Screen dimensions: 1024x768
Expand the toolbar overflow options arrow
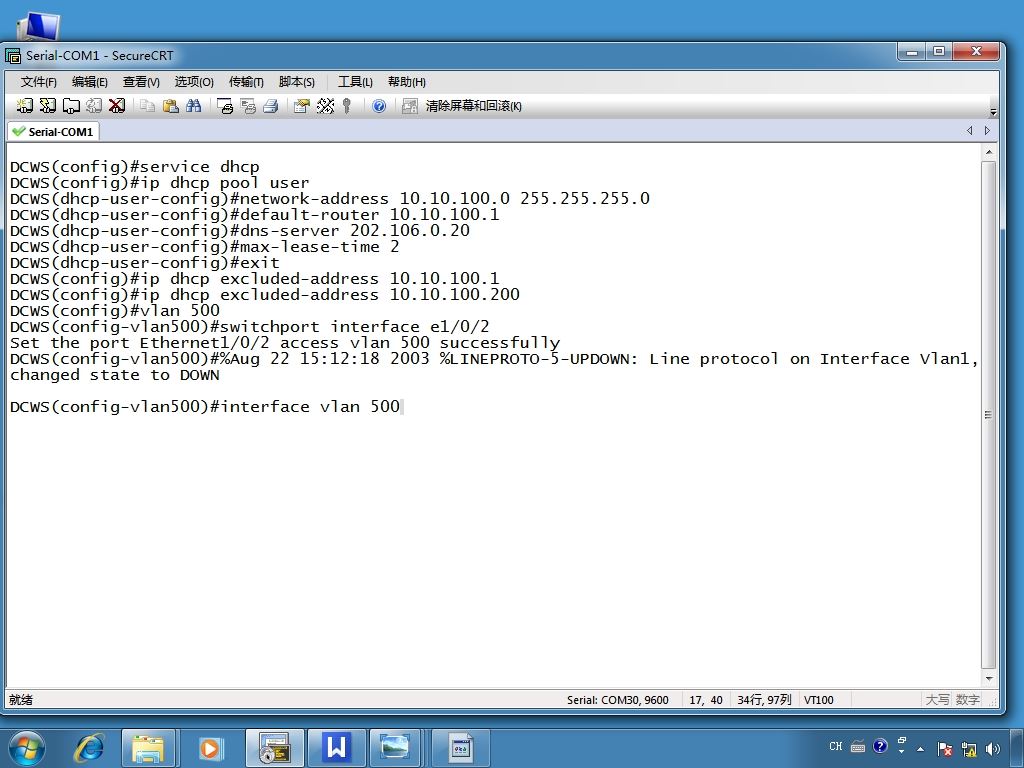coord(993,111)
